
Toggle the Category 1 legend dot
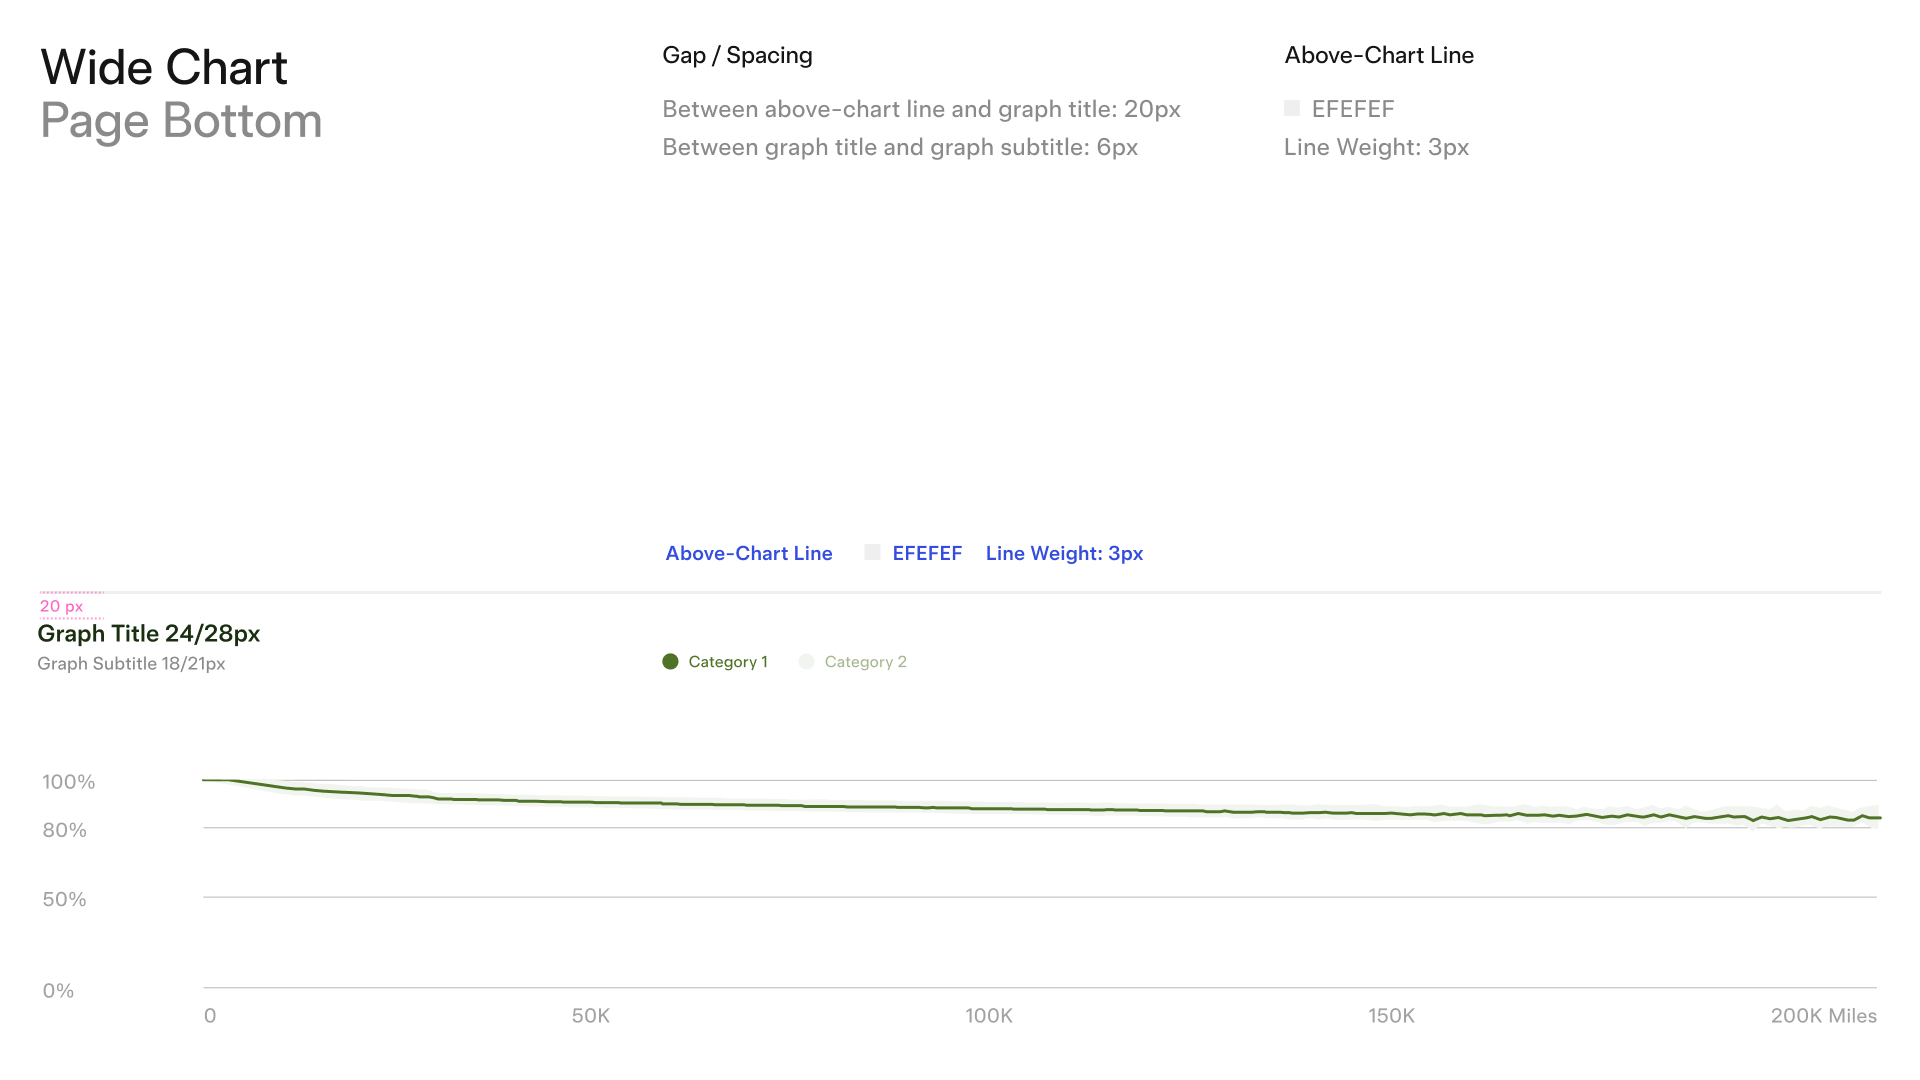670,662
